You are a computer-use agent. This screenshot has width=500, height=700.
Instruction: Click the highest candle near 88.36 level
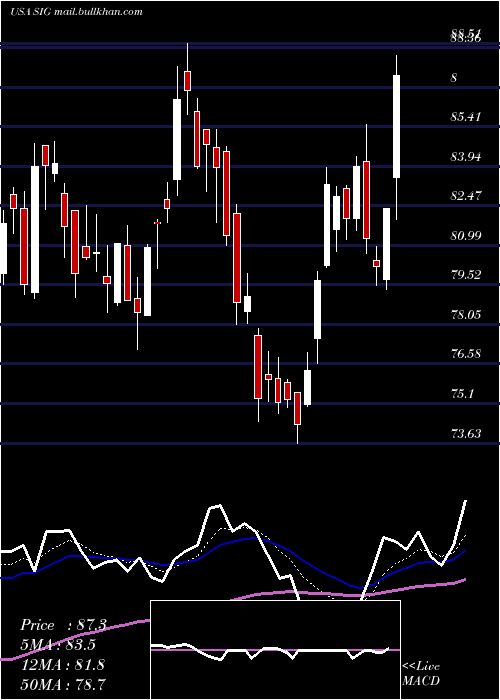tap(188, 80)
